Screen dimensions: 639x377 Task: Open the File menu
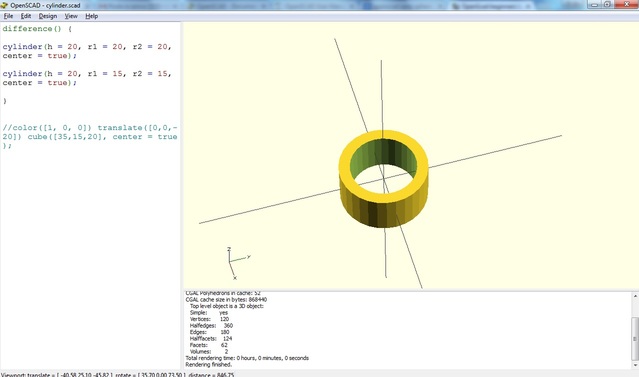[x=8, y=16]
